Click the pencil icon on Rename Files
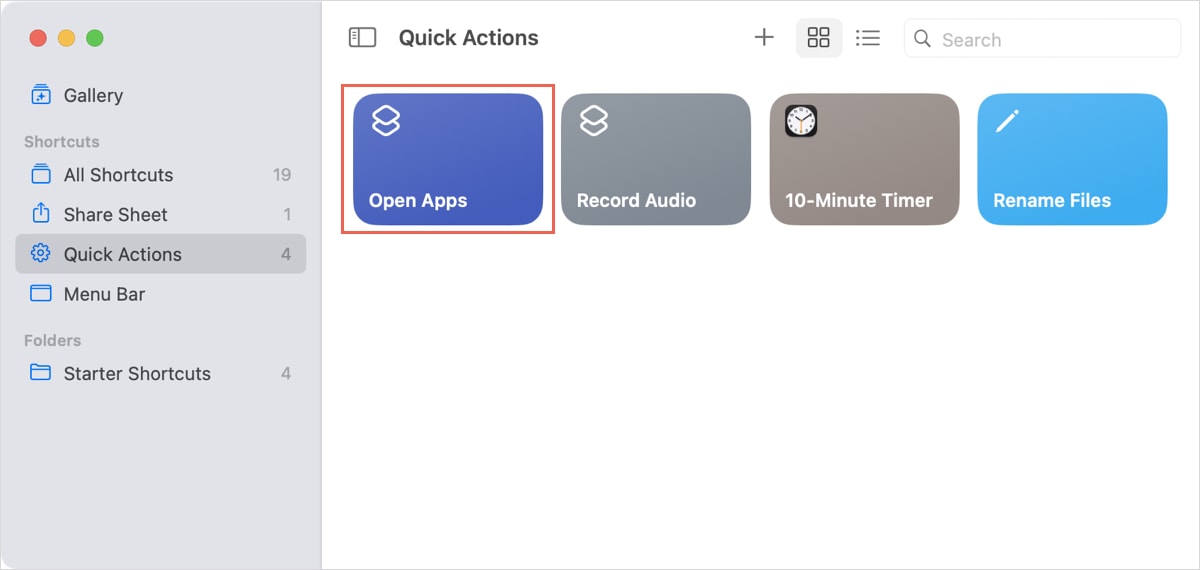The image size is (1200, 570). coord(1007,121)
